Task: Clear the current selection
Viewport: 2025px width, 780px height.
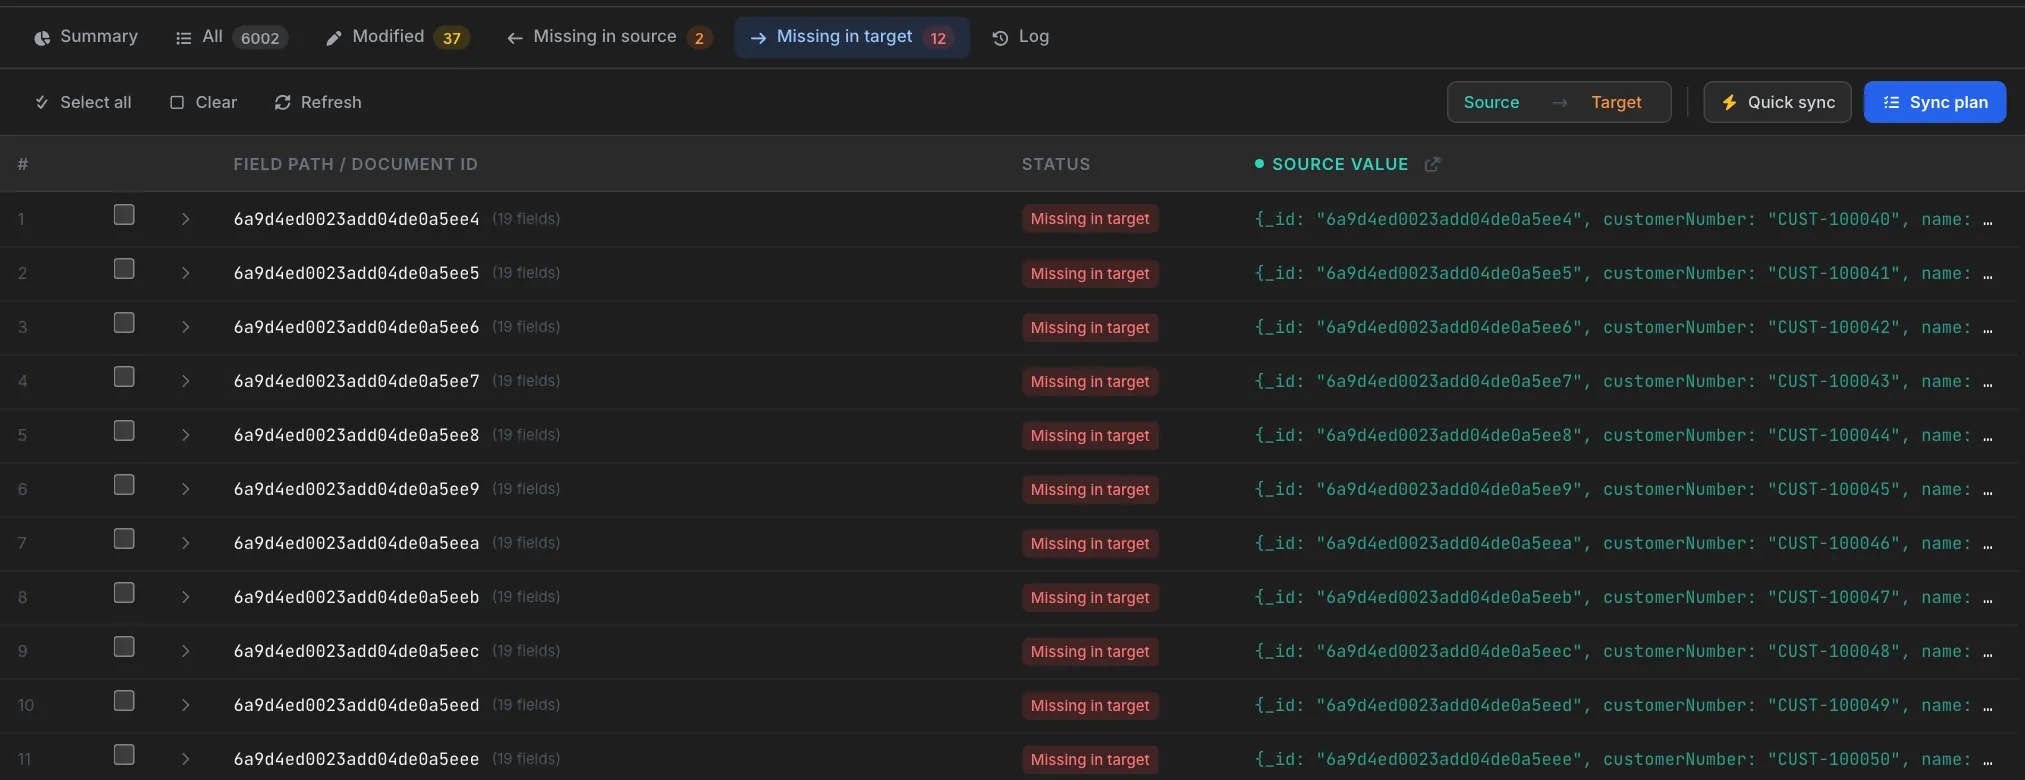Action: point(203,102)
